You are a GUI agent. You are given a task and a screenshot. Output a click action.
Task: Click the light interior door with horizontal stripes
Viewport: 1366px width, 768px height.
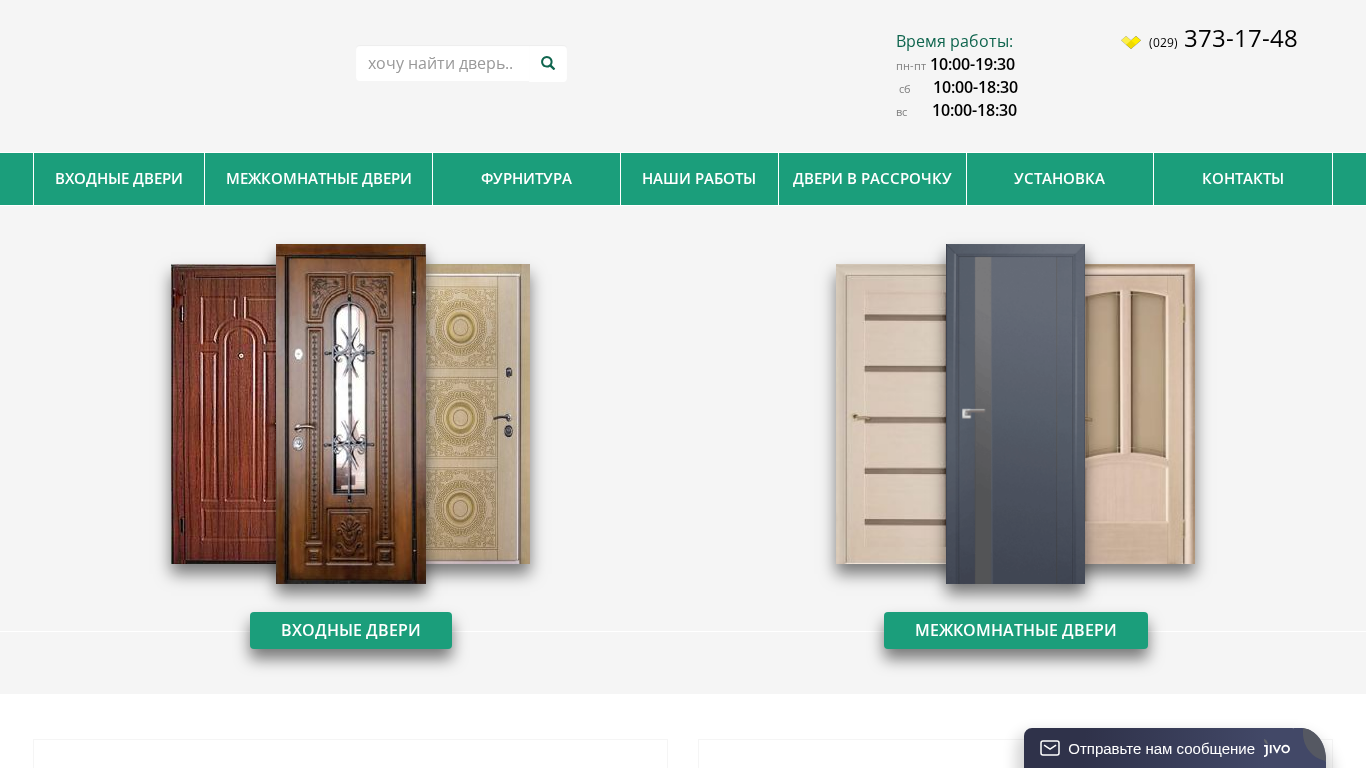click(x=891, y=414)
